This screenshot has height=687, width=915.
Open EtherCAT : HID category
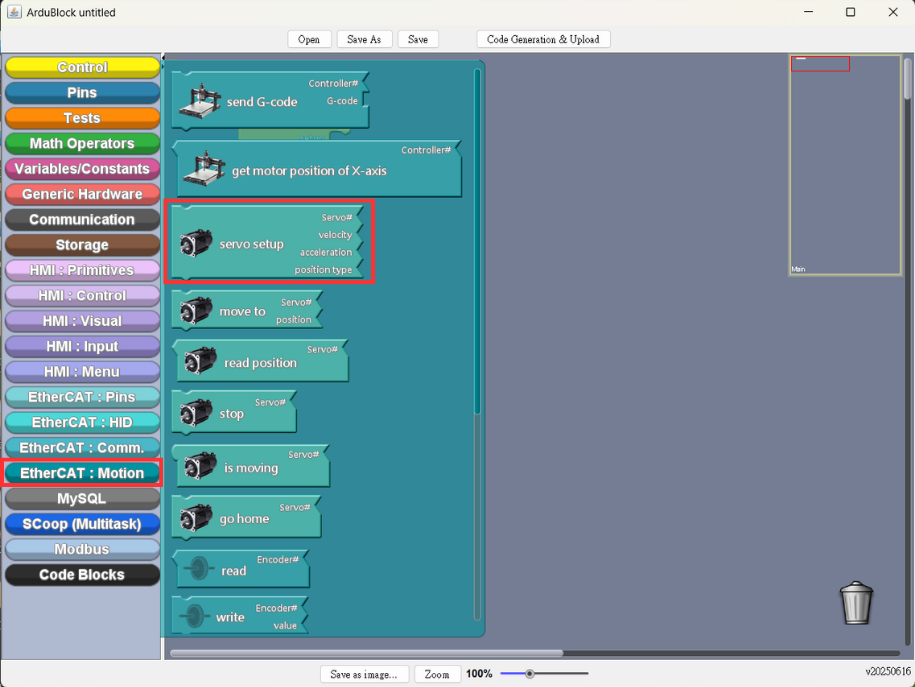point(82,423)
